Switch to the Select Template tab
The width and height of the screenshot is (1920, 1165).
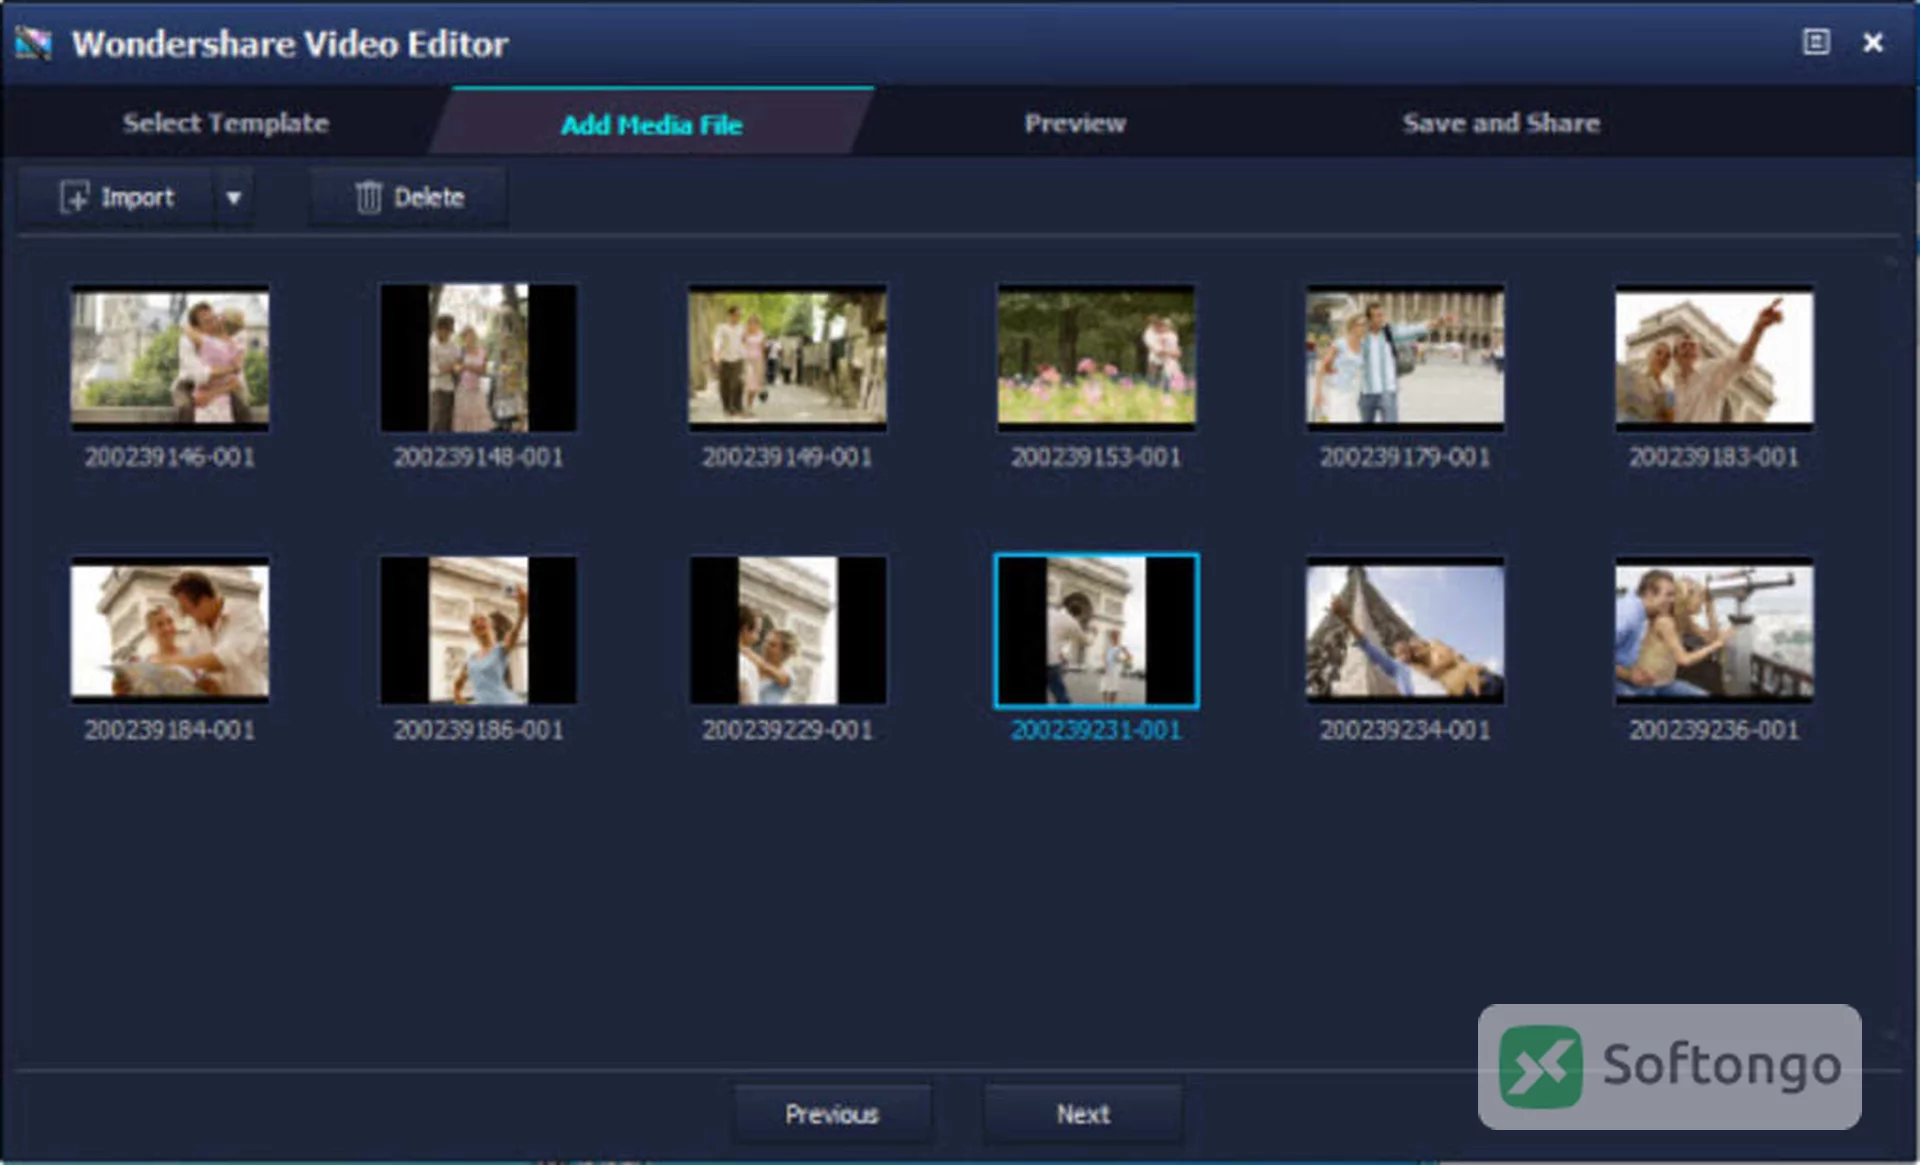pos(225,123)
